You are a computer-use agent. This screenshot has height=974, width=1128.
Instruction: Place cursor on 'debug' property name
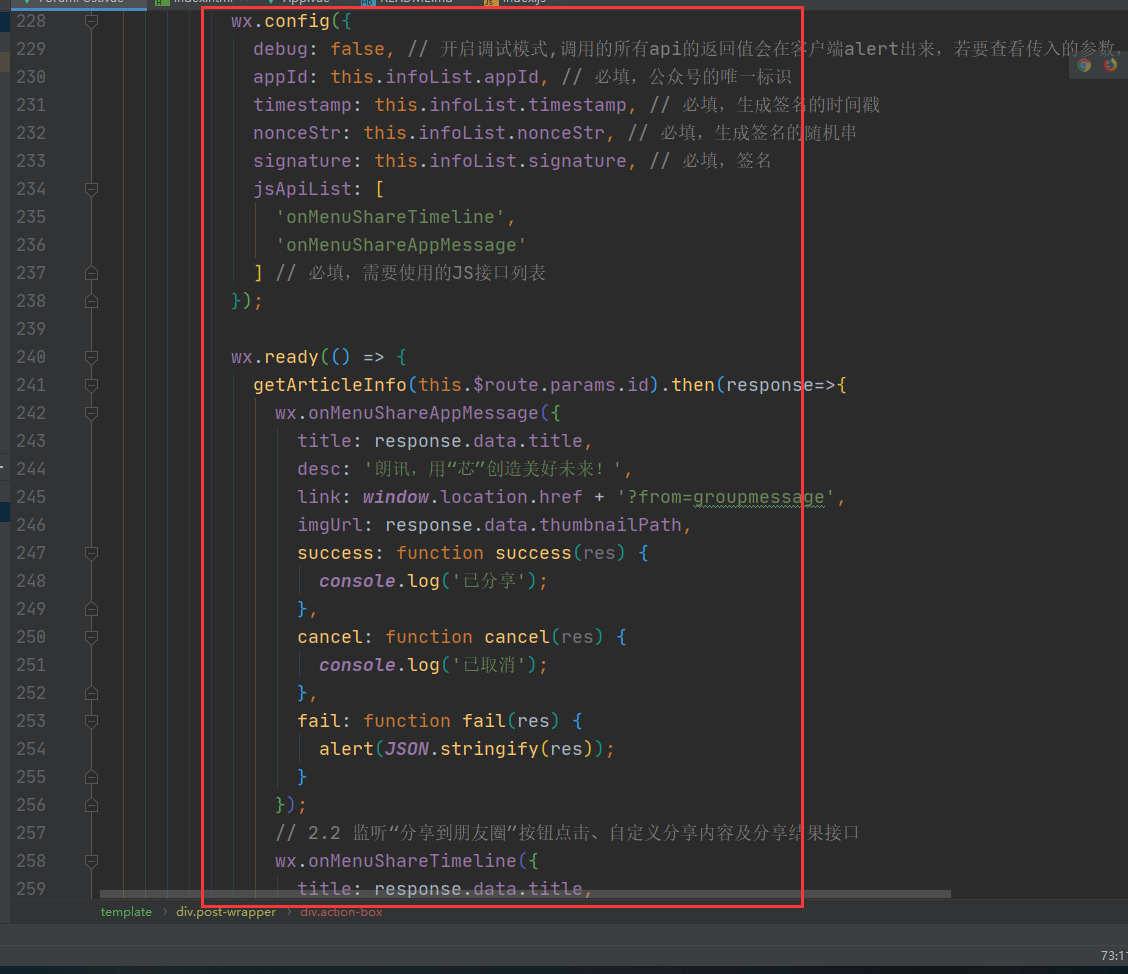pyautogui.click(x=281, y=49)
